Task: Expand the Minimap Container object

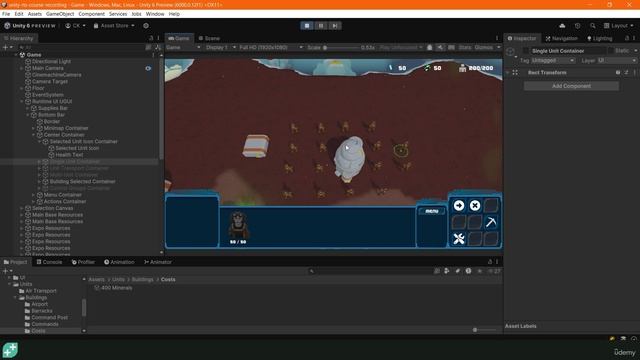Action: click(x=33, y=128)
